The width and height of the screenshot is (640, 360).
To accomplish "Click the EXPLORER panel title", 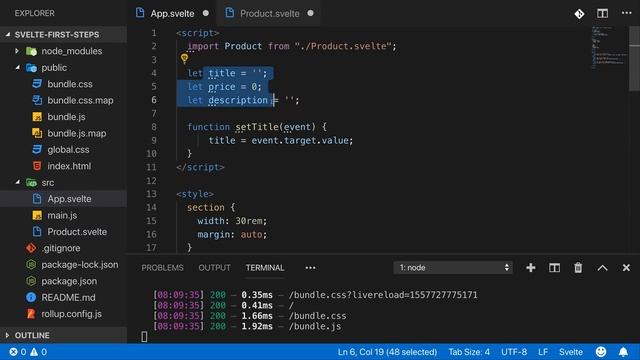I will [x=35, y=13].
